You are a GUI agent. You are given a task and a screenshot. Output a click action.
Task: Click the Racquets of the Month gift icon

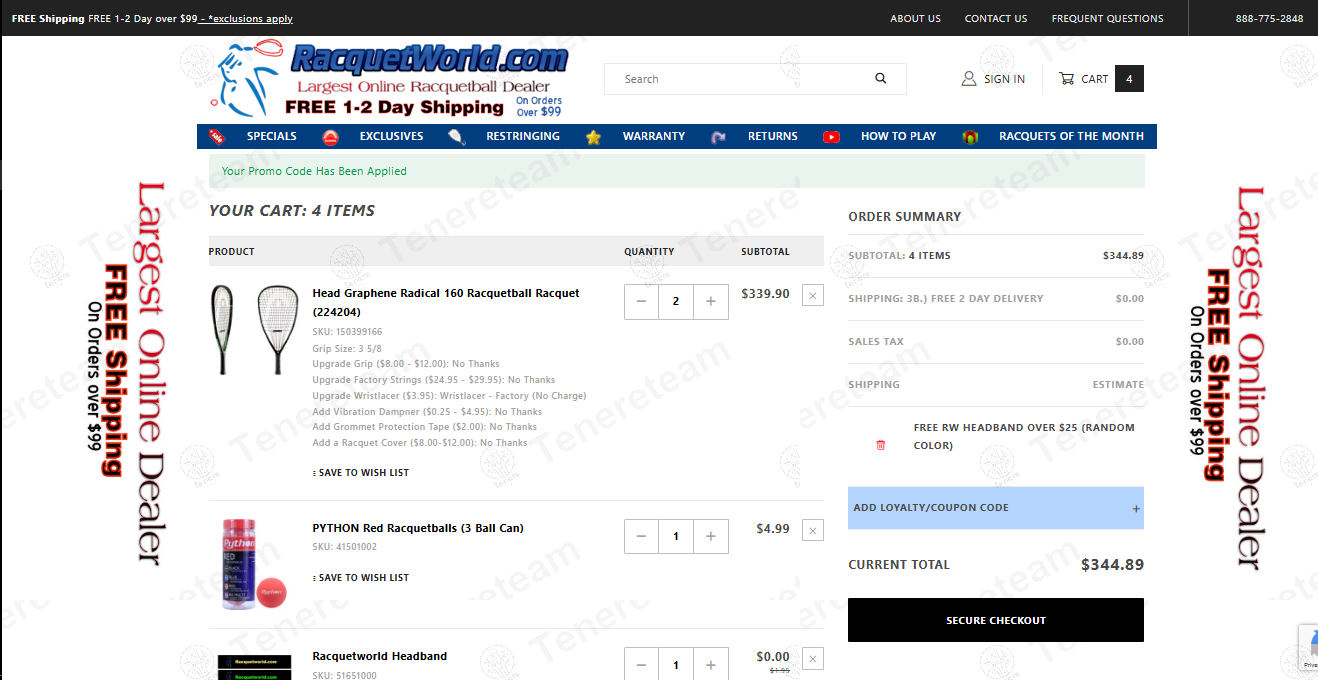coord(969,137)
